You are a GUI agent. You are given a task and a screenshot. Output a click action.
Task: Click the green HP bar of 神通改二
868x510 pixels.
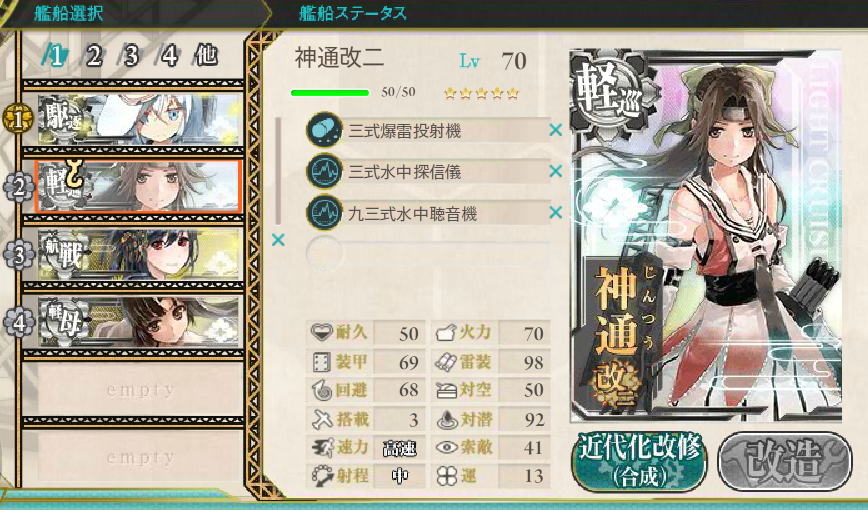click(330, 93)
